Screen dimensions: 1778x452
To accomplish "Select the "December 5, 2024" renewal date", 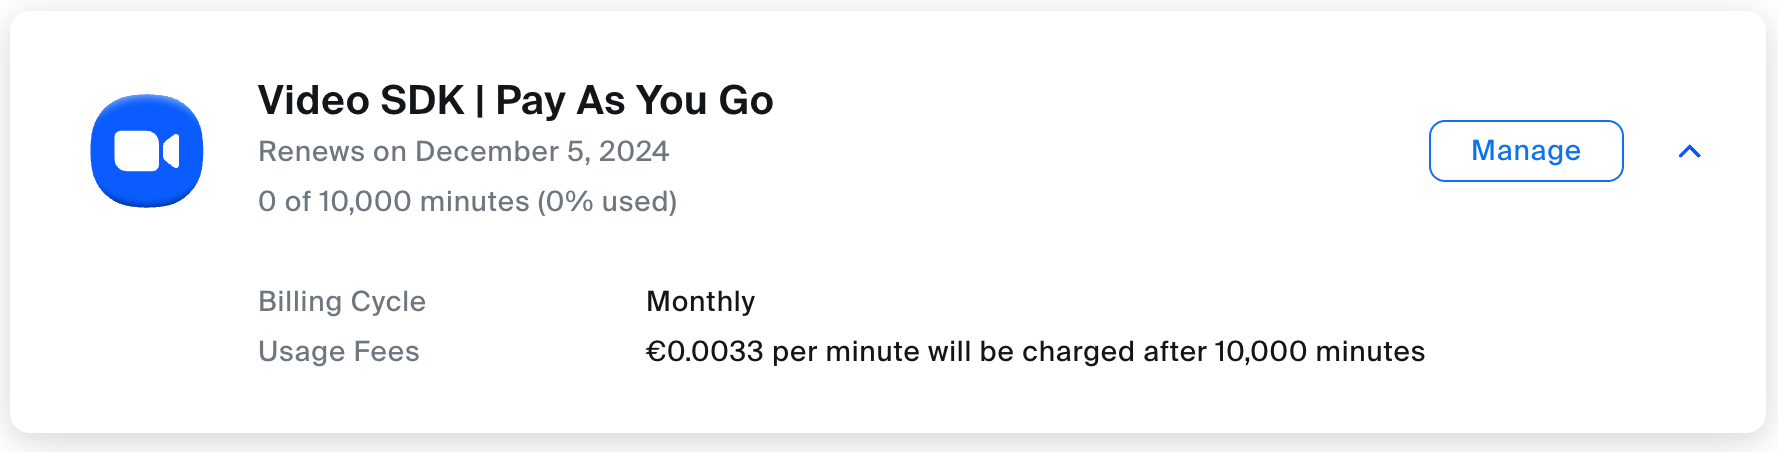I will coord(542,152).
